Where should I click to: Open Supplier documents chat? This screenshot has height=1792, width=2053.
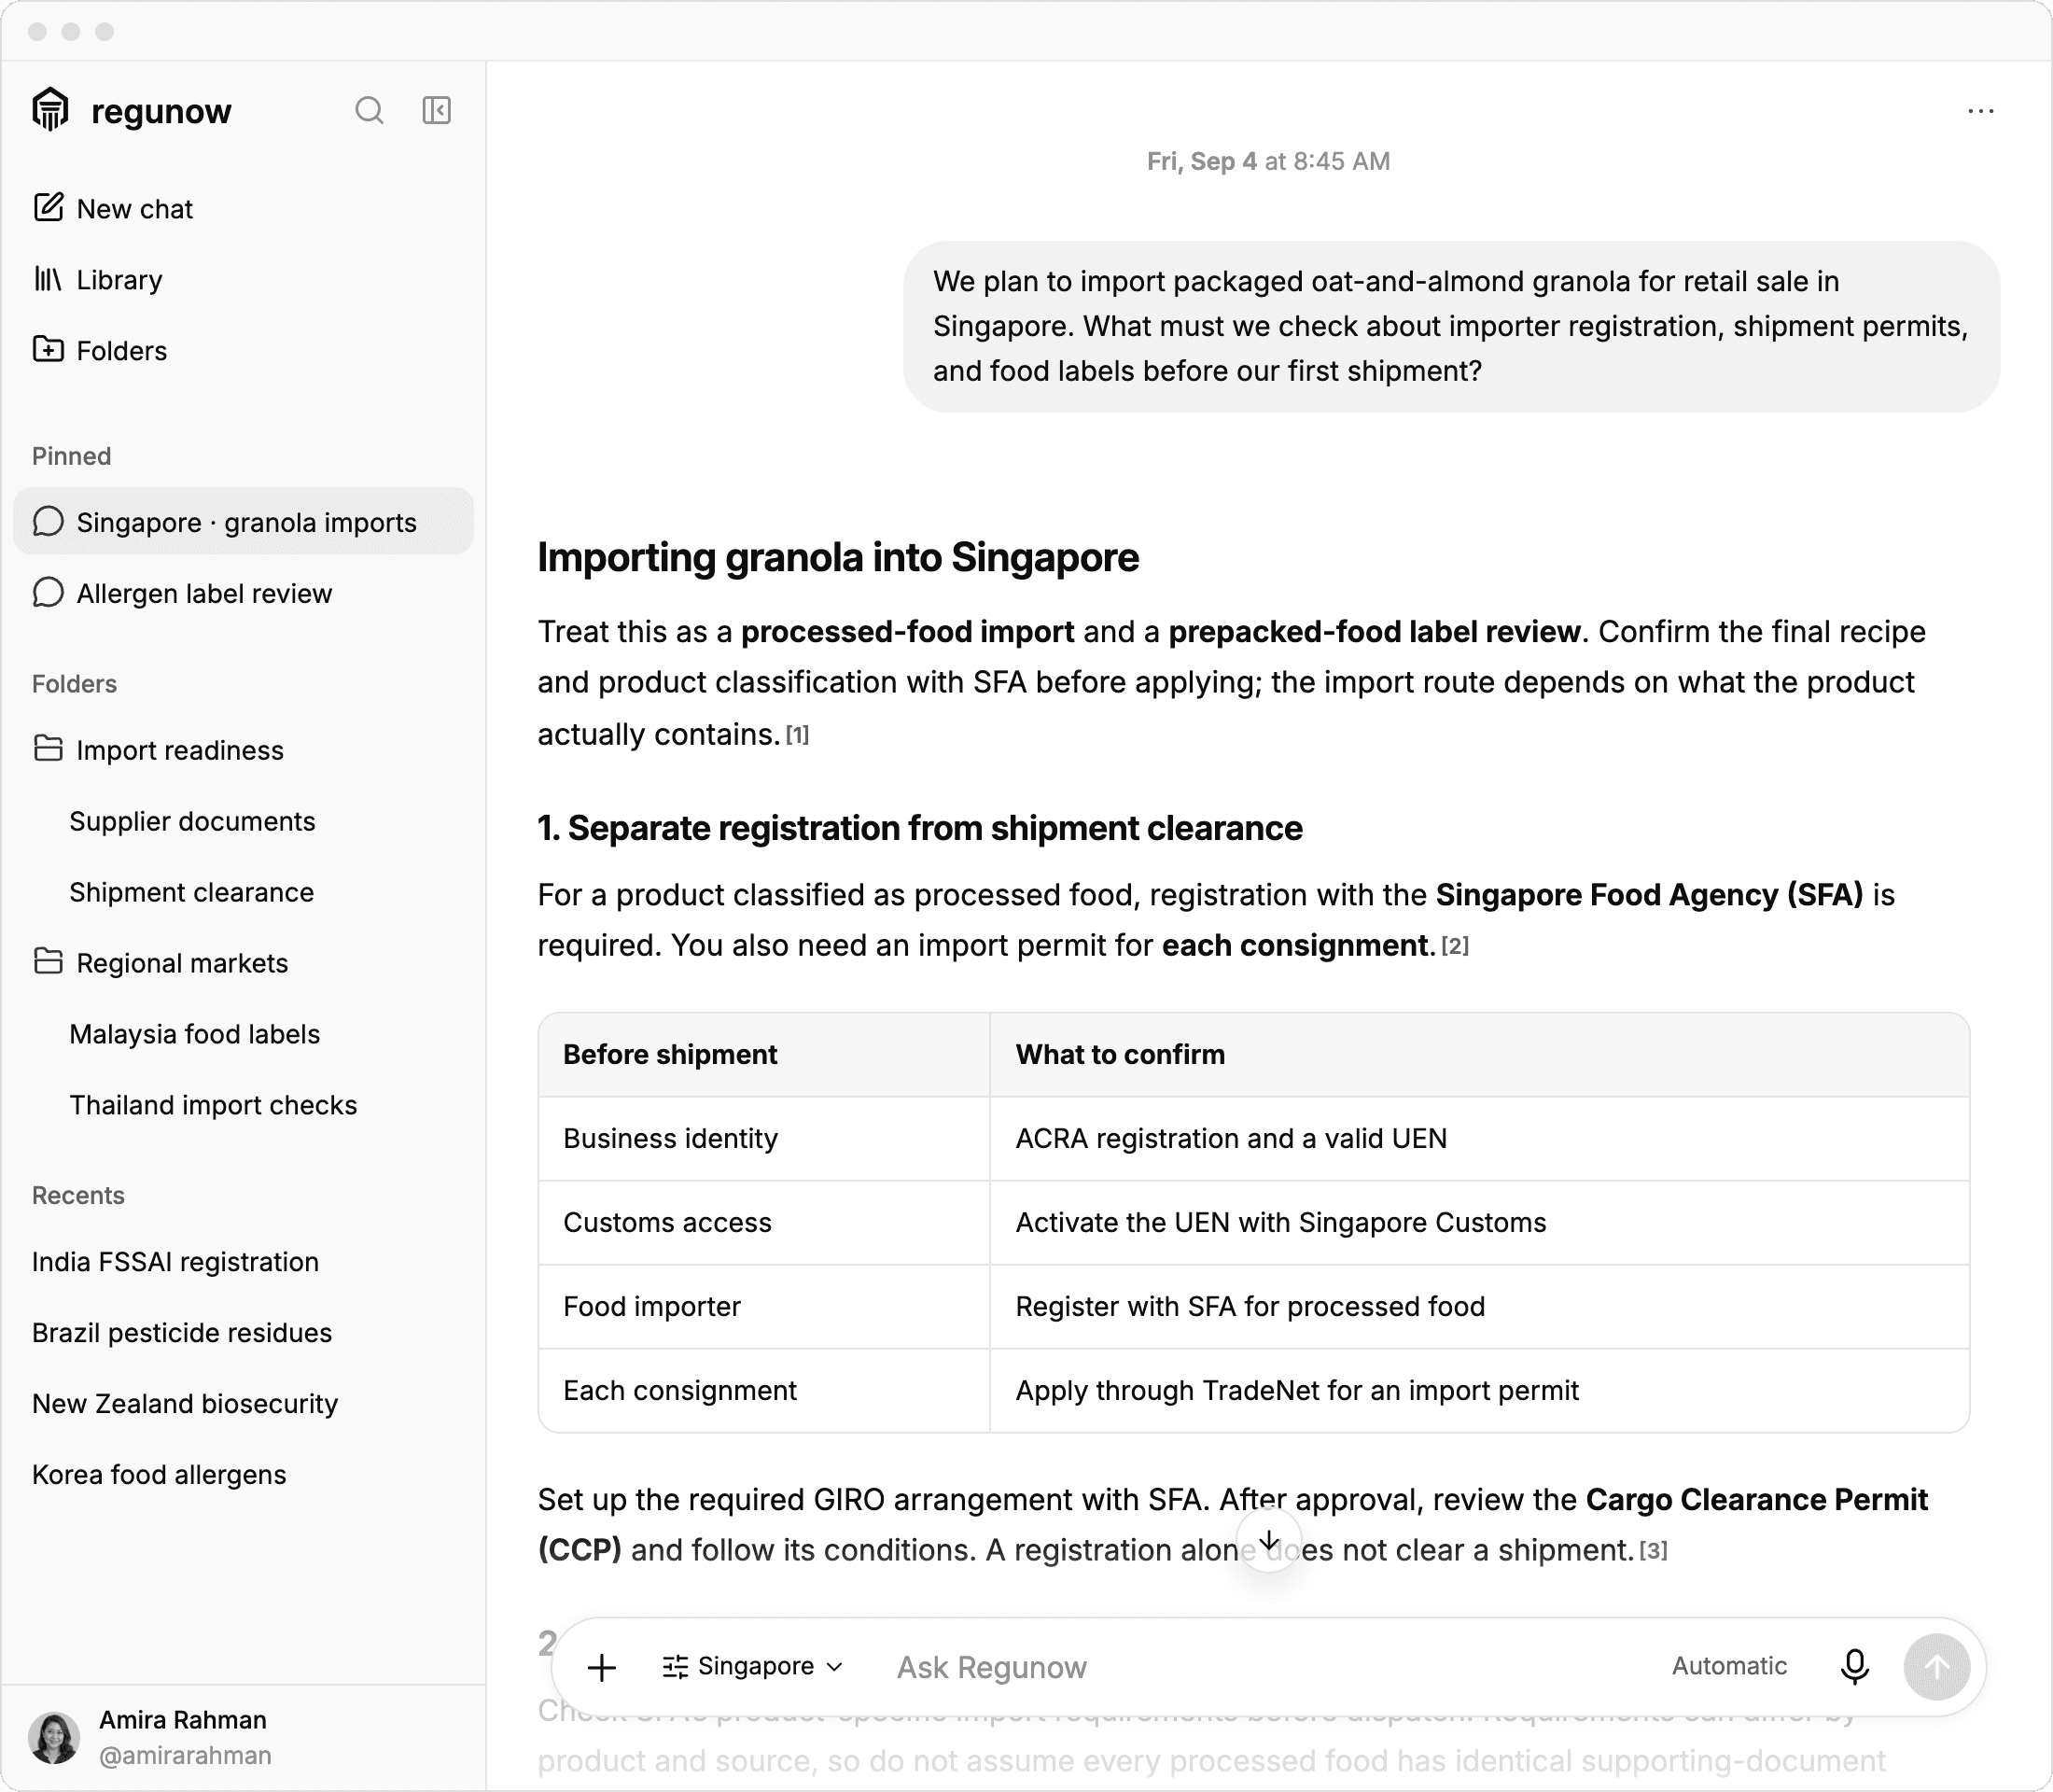coord(243,821)
